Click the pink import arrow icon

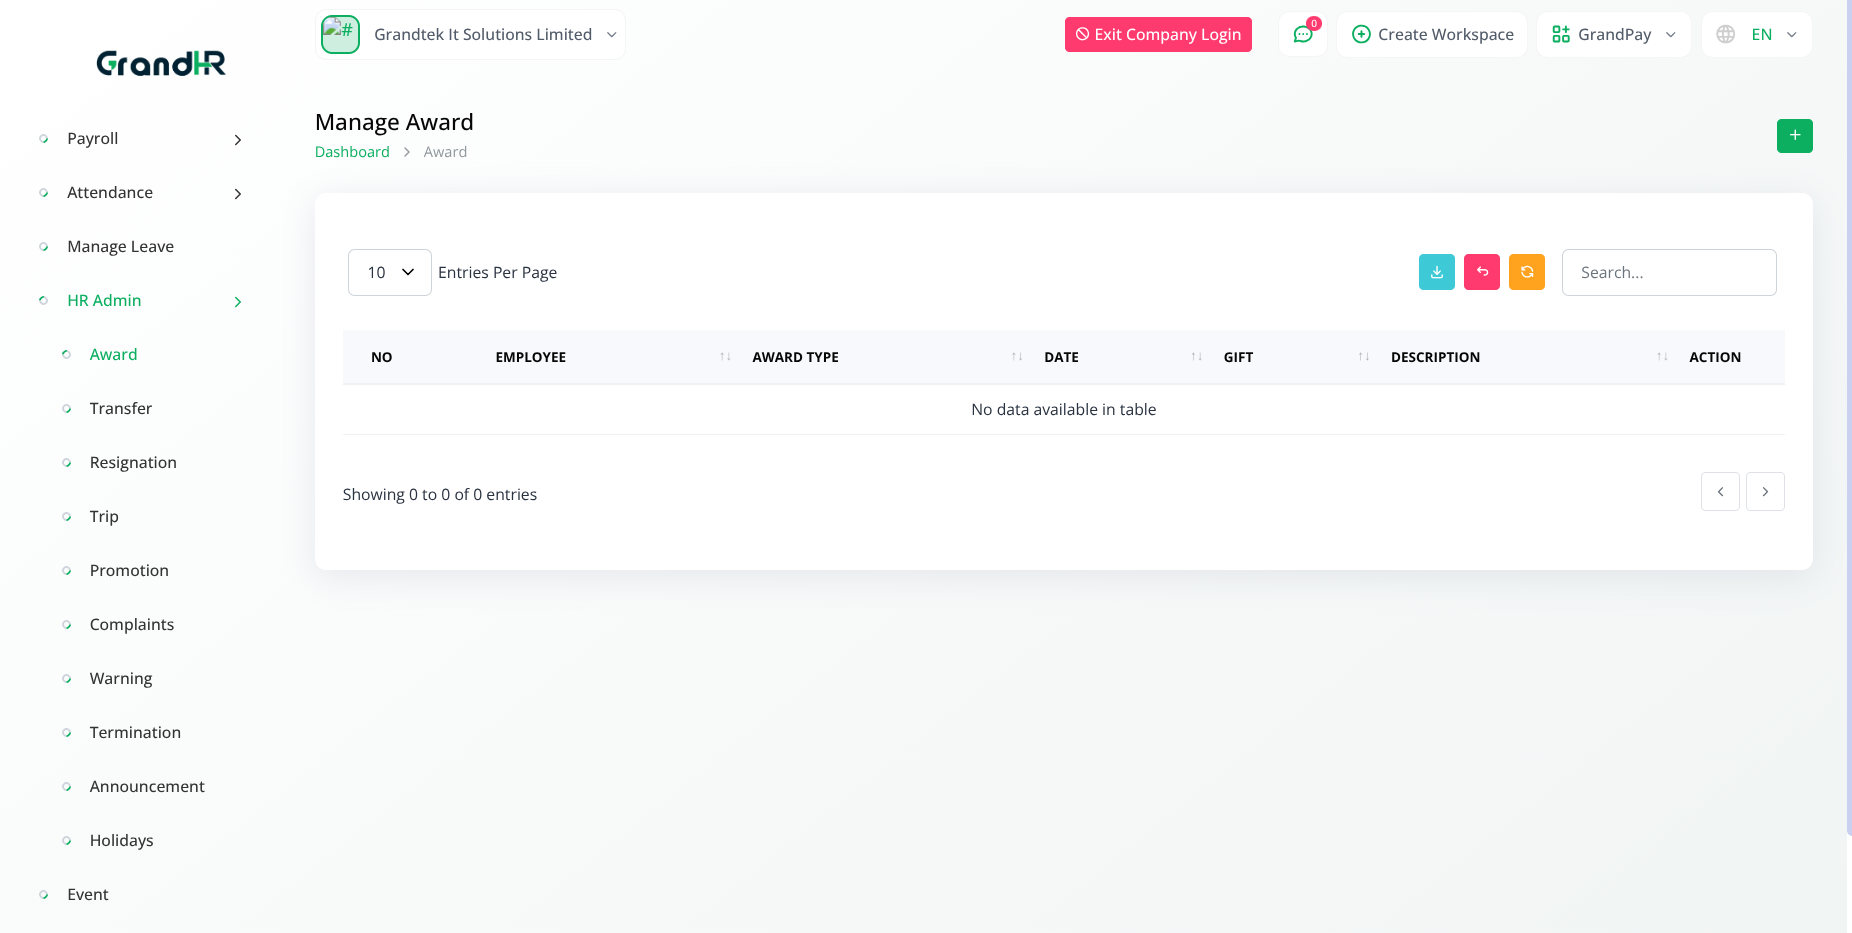click(x=1481, y=272)
